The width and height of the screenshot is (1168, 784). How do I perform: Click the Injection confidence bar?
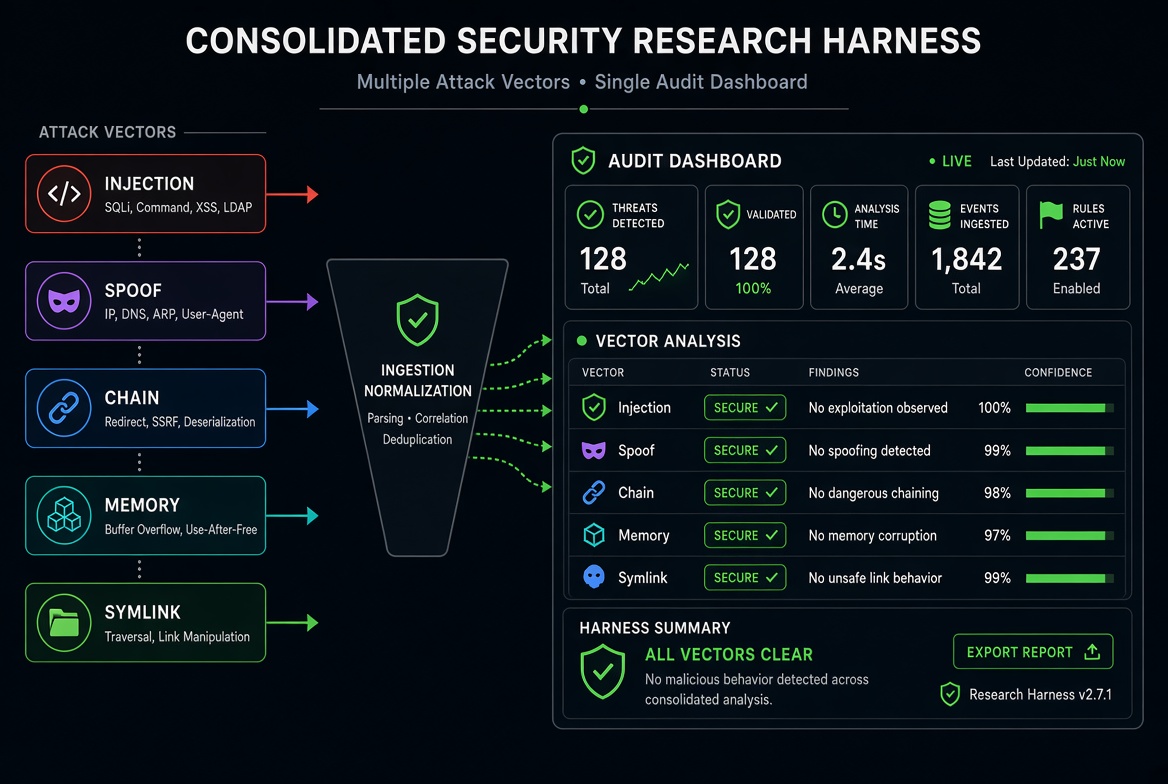(x=1070, y=408)
